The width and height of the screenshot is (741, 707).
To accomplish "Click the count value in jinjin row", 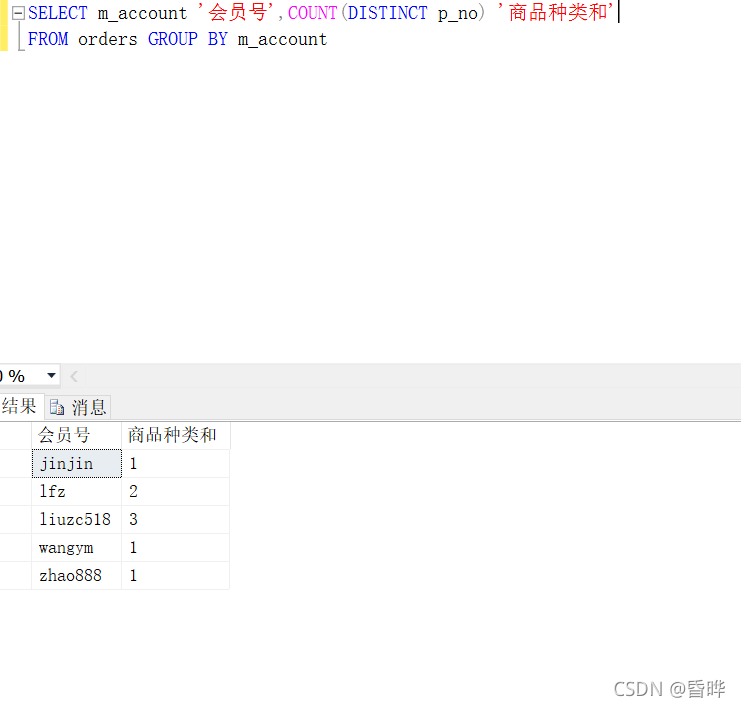I will 175,464.
